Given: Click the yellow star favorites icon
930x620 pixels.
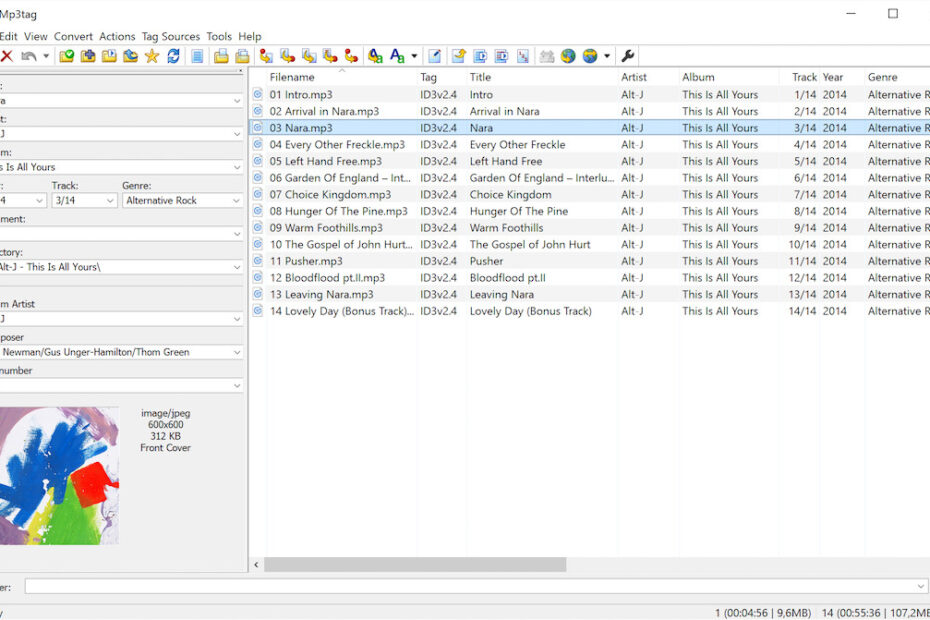Looking at the screenshot, I should coord(152,57).
